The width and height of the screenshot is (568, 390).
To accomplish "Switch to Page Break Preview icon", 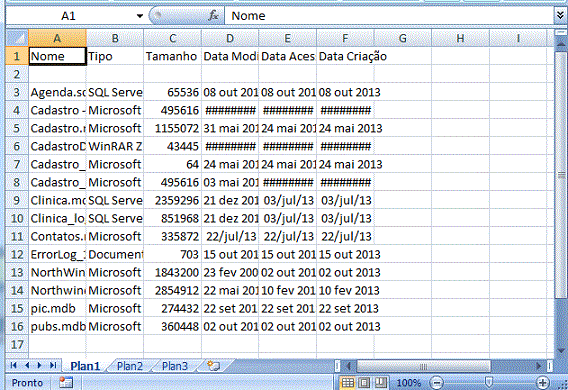I will [380, 382].
